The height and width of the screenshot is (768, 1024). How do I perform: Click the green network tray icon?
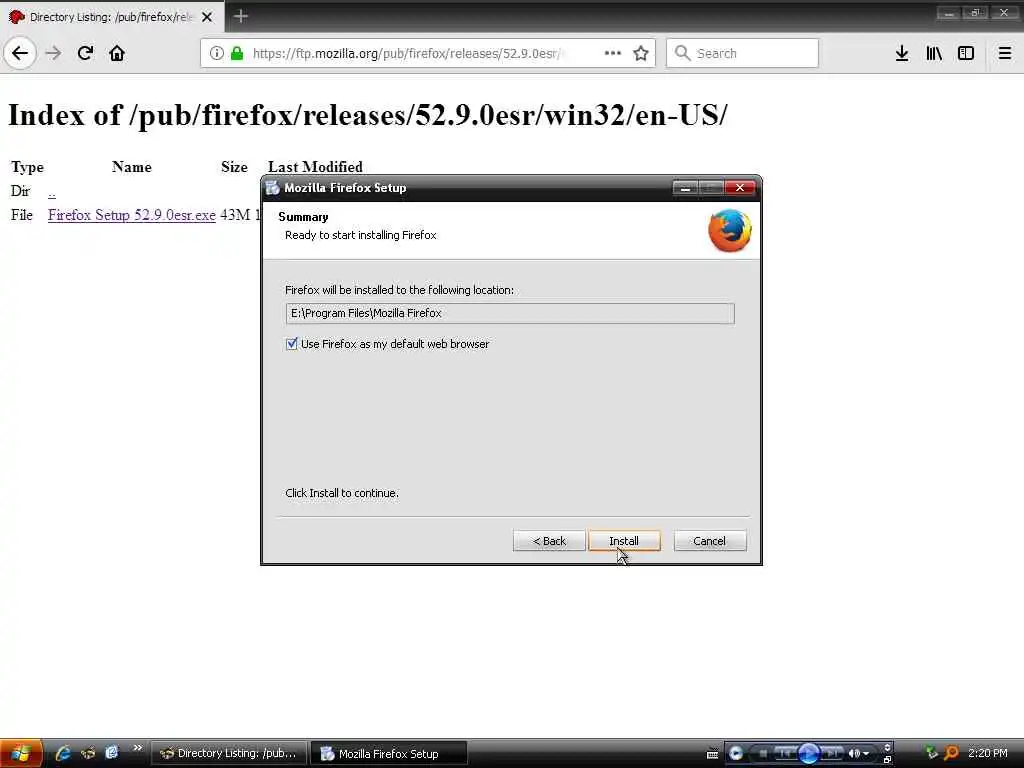point(932,753)
